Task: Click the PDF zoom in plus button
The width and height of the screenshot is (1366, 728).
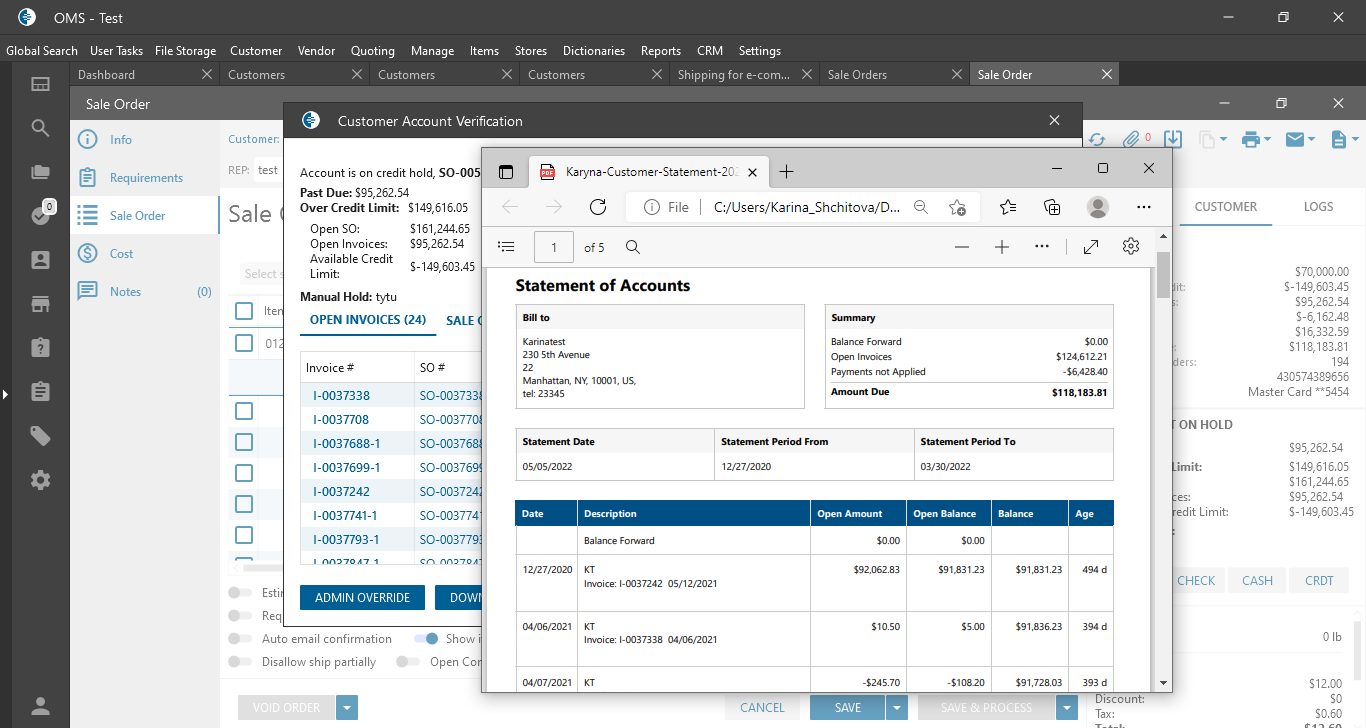Action: tap(1001, 247)
